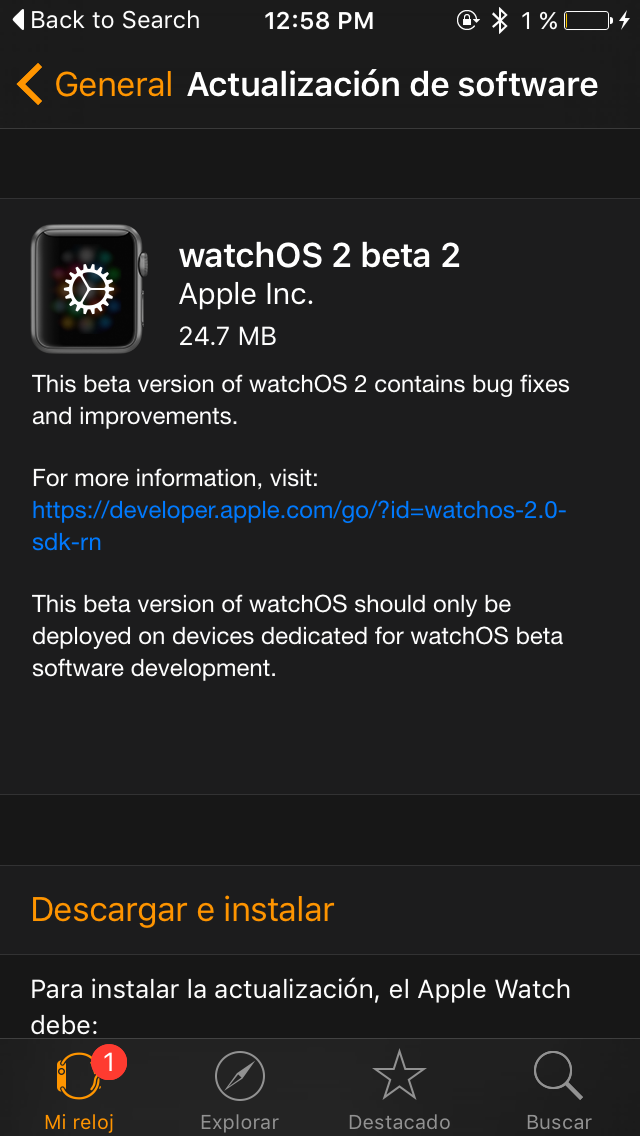Viewport: 640px width, 1136px height.
Task: Switch to the Destacado tab label
Action: point(399,1122)
